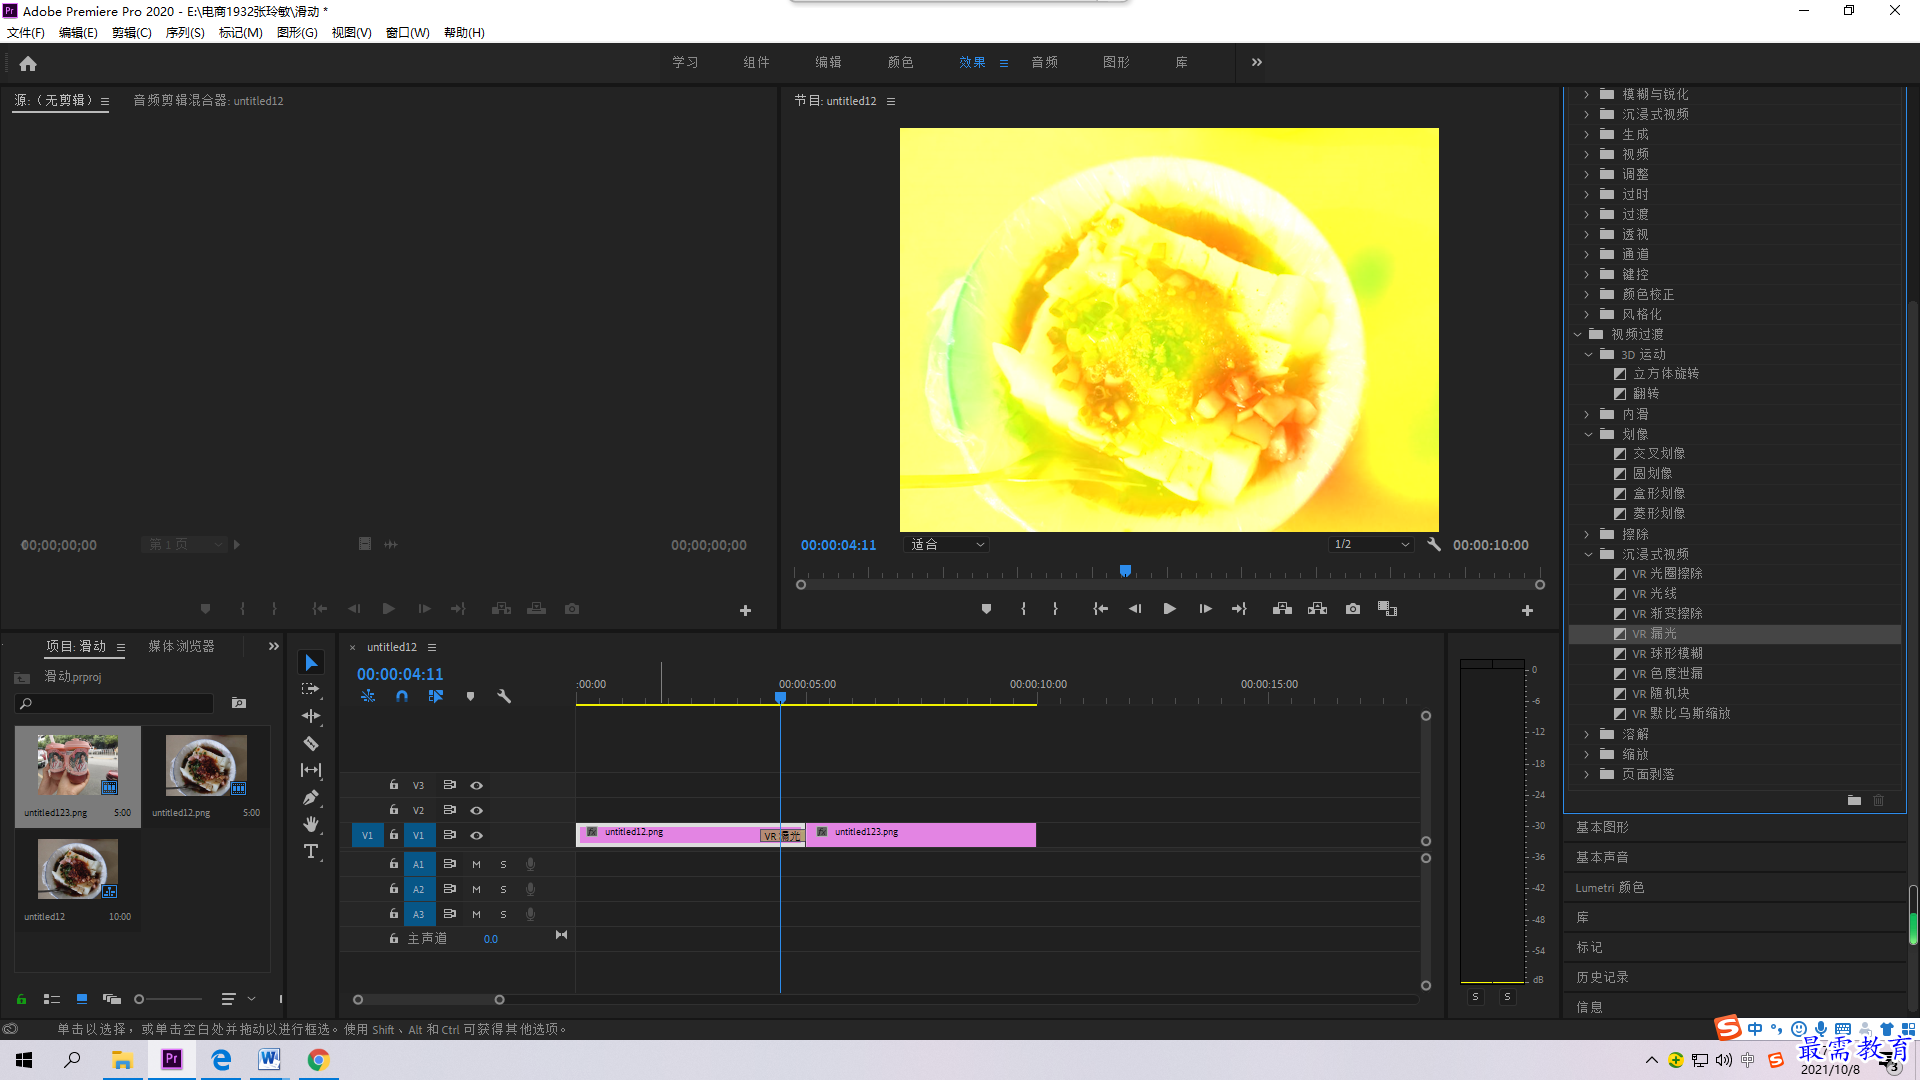1920x1080 pixels.
Task: Select the VR 光线 transition
Action: [x=1654, y=594]
